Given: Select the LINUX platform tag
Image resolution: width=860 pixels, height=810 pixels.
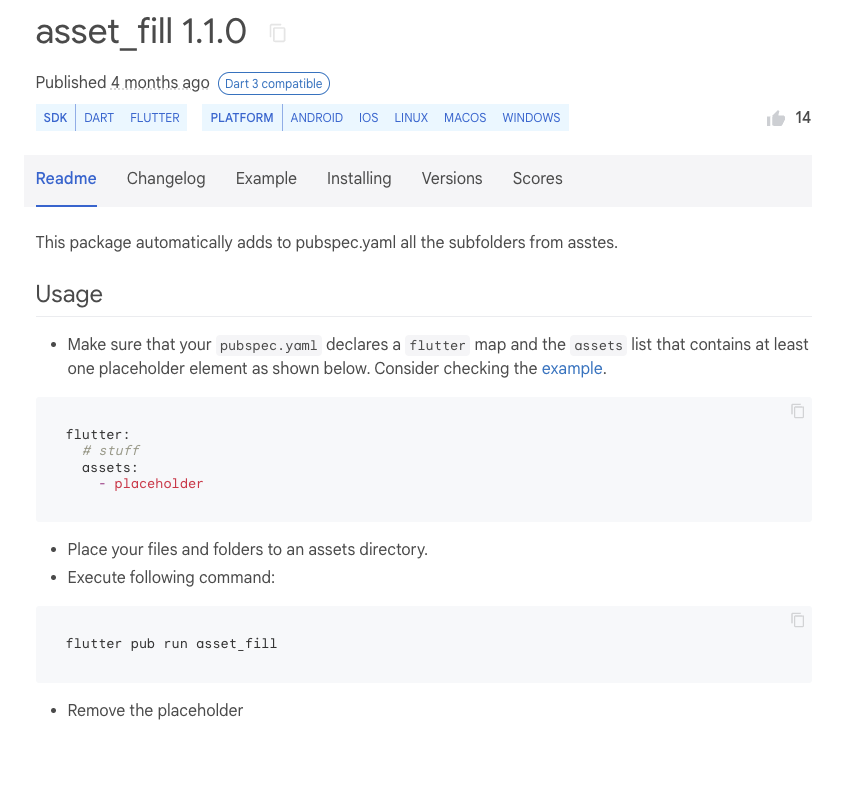Looking at the screenshot, I should (411, 118).
